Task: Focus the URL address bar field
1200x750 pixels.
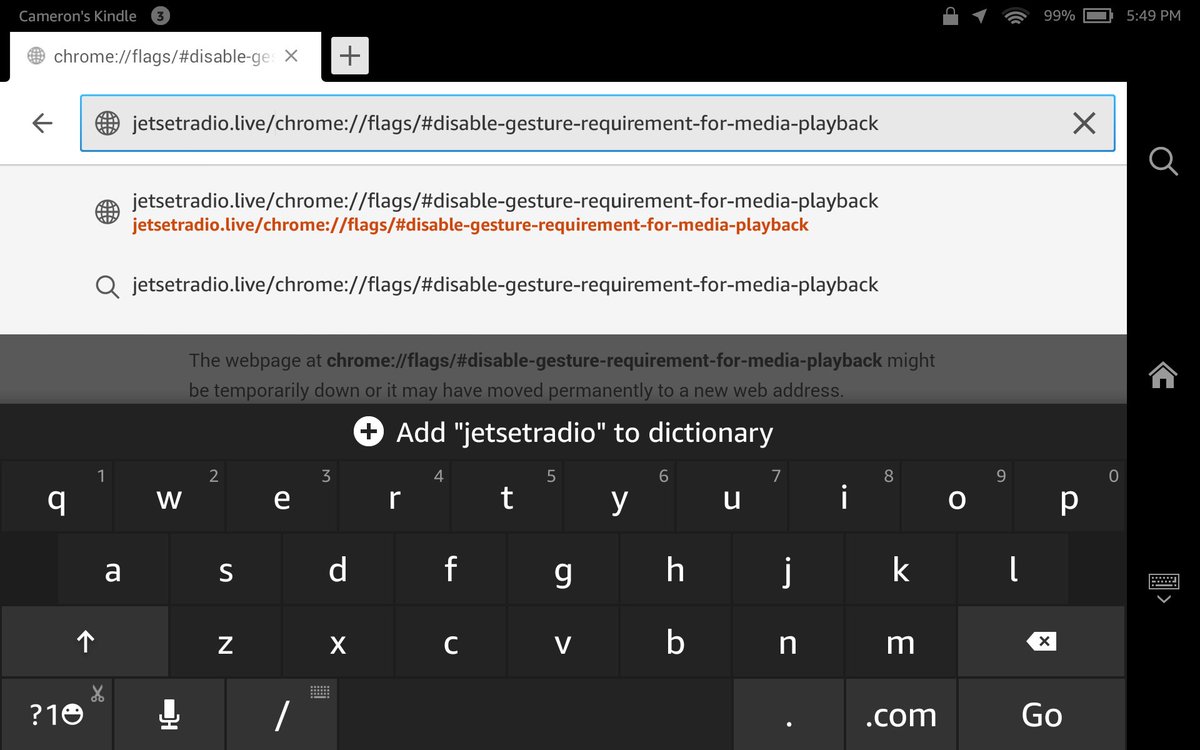Action: [597, 123]
